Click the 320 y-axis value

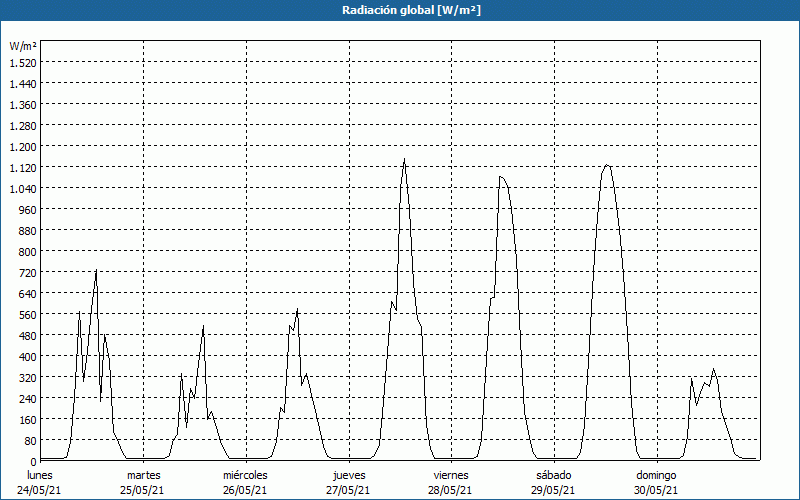[28, 378]
